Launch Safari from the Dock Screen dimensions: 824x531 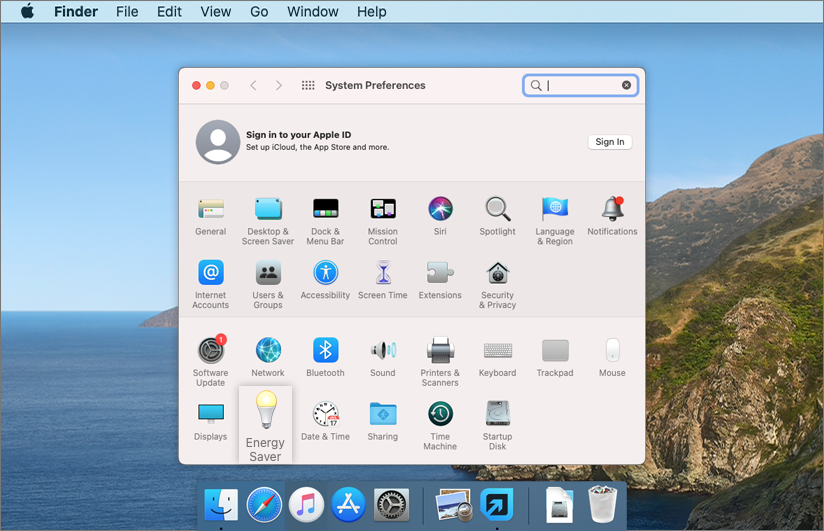pyautogui.click(x=264, y=505)
